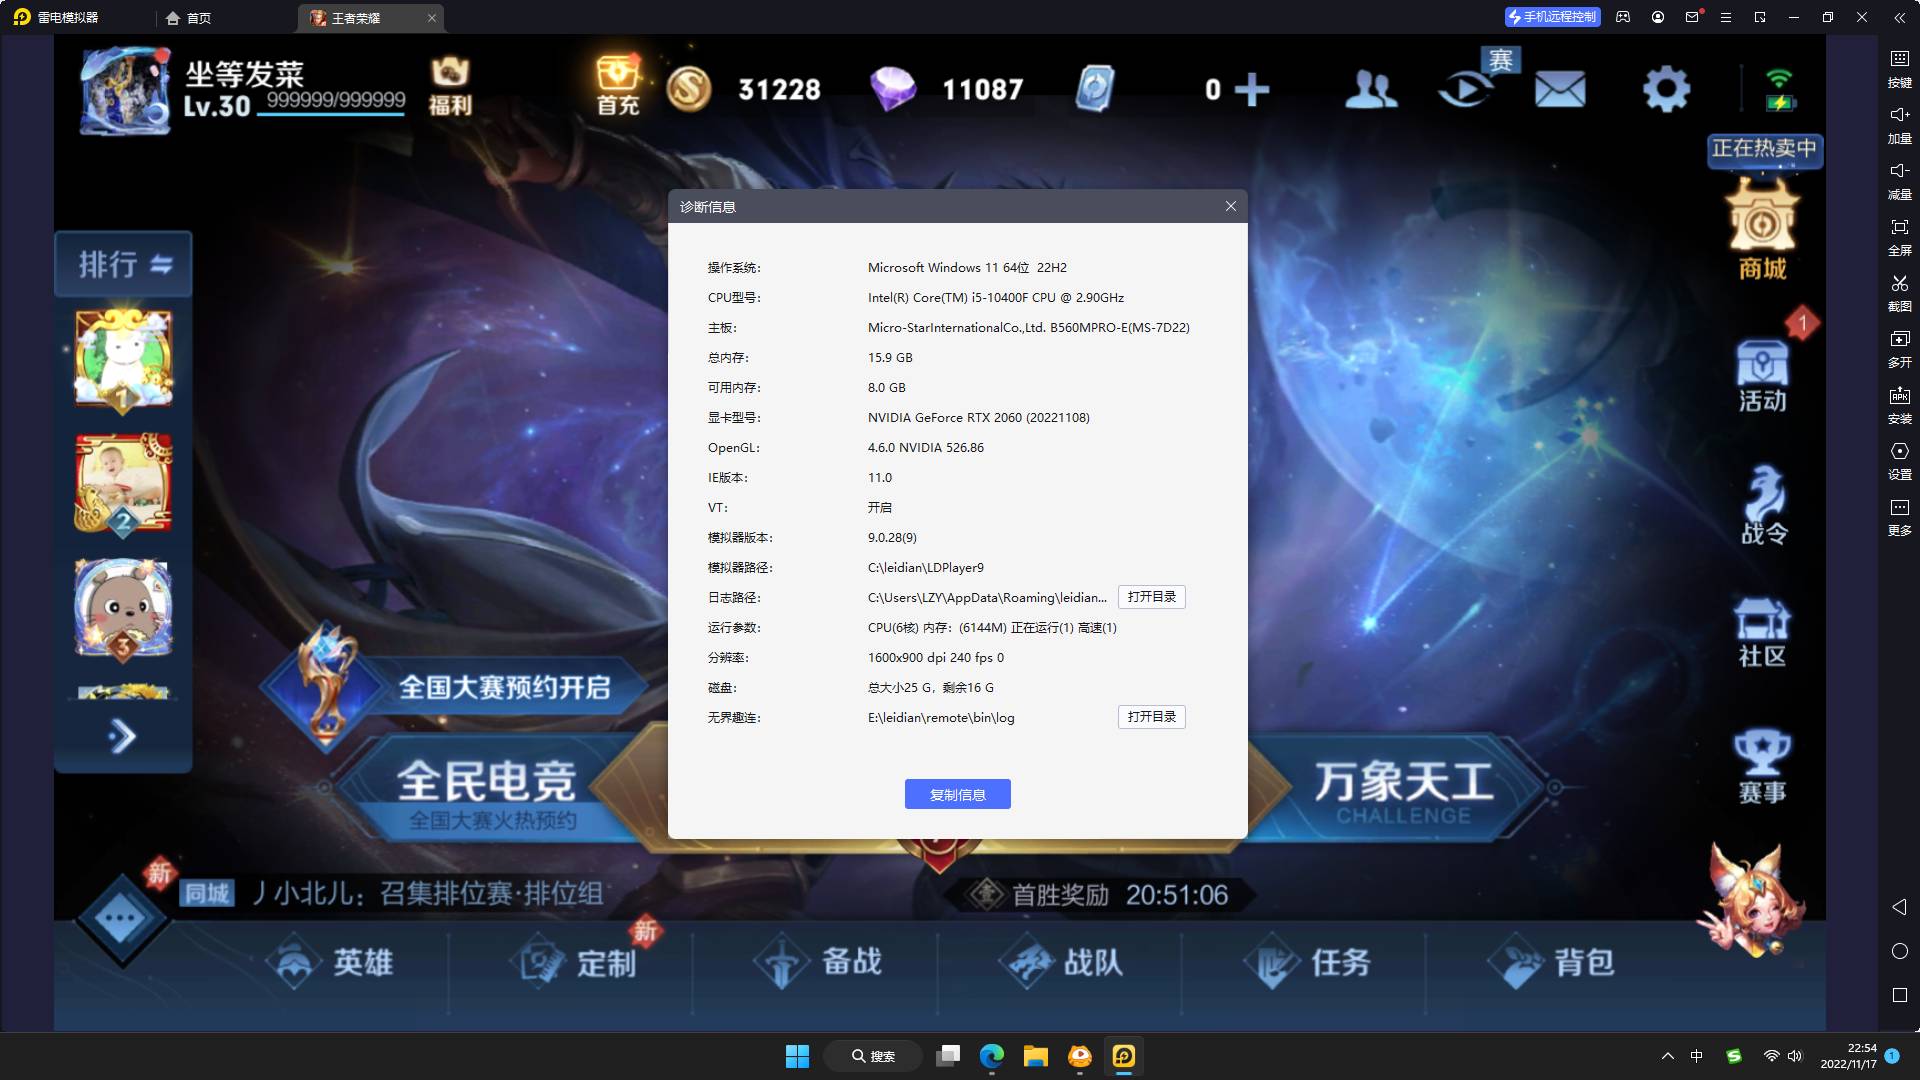The image size is (1920, 1080).
Task: Click 打开目录 next to log path
Action: tap(1151, 597)
